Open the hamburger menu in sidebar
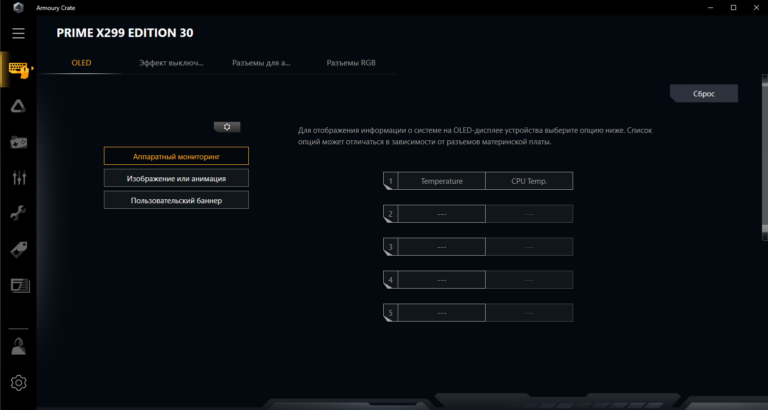This screenshot has width=768, height=410. click(19, 33)
